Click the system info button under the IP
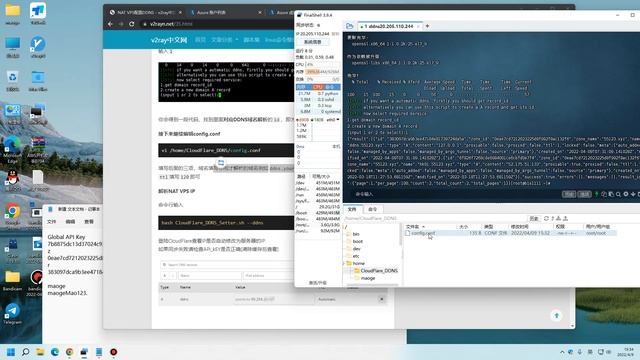 (313, 42)
